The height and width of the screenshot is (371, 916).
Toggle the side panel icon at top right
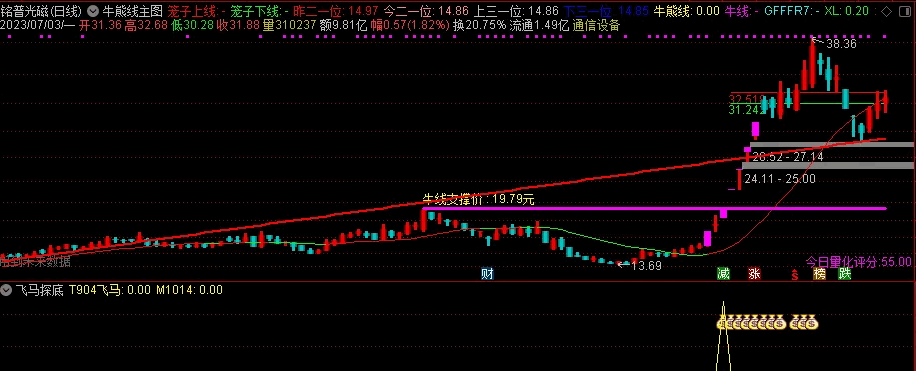click(x=905, y=11)
